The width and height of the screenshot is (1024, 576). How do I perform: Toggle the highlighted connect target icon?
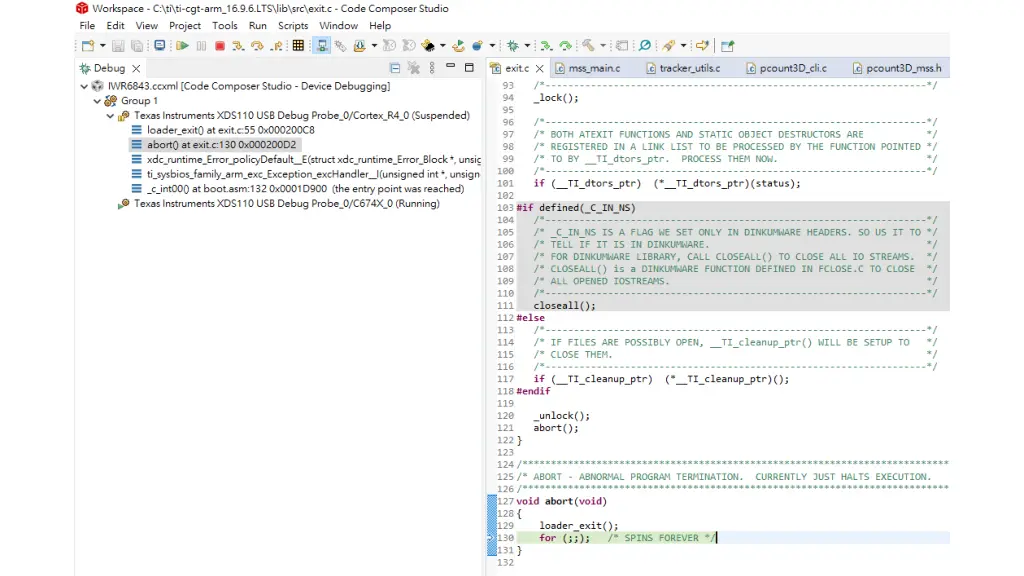click(x=322, y=46)
